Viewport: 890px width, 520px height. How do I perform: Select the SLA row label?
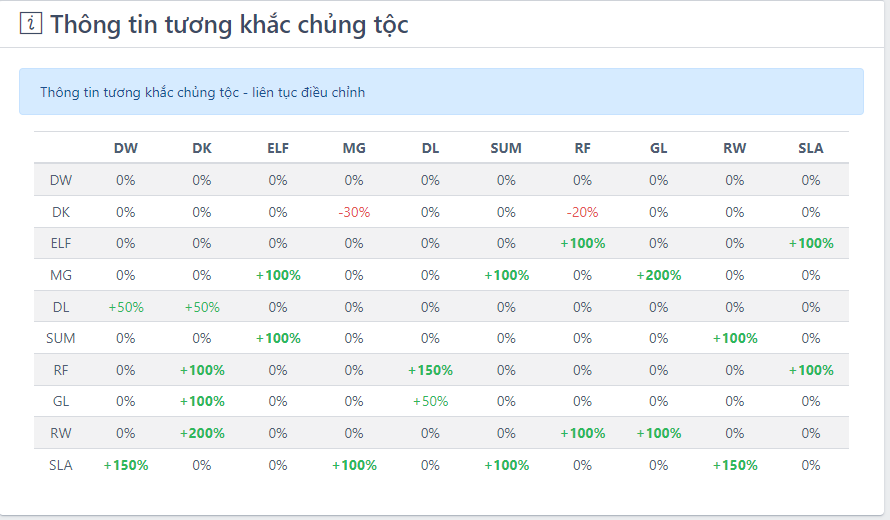(x=61, y=465)
